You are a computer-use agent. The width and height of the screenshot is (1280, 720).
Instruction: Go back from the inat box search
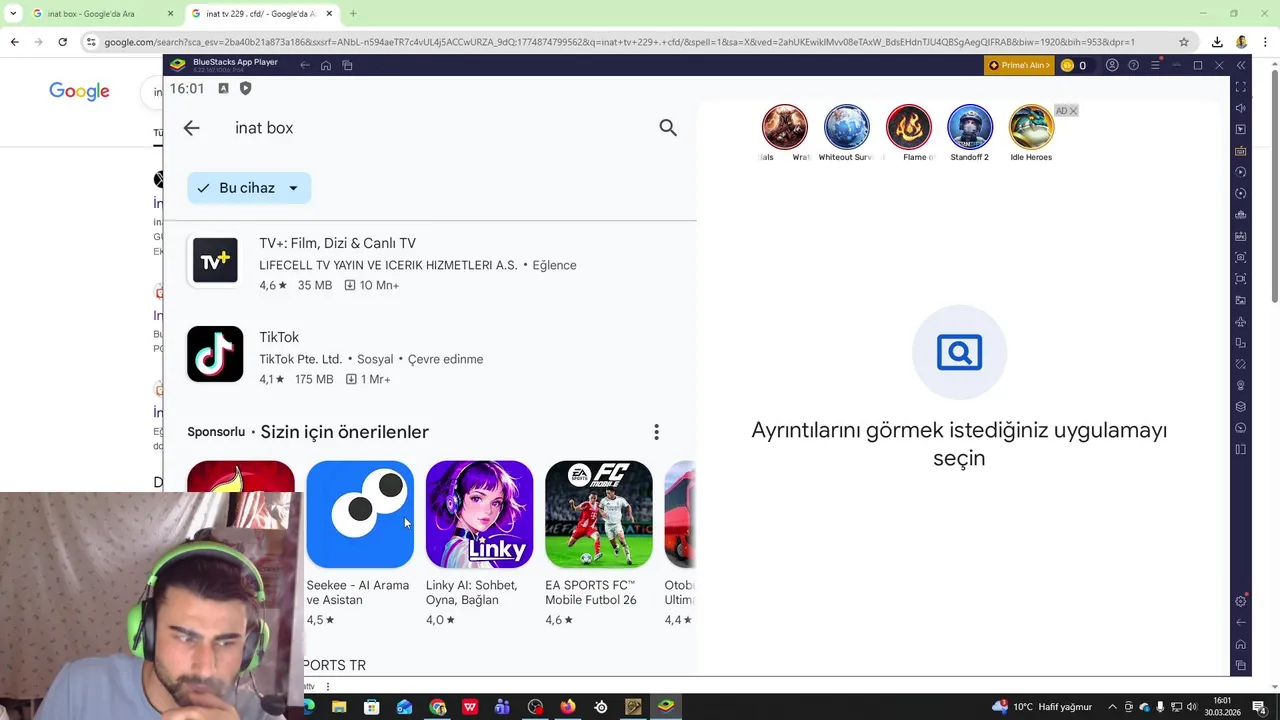tap(191, 128)
